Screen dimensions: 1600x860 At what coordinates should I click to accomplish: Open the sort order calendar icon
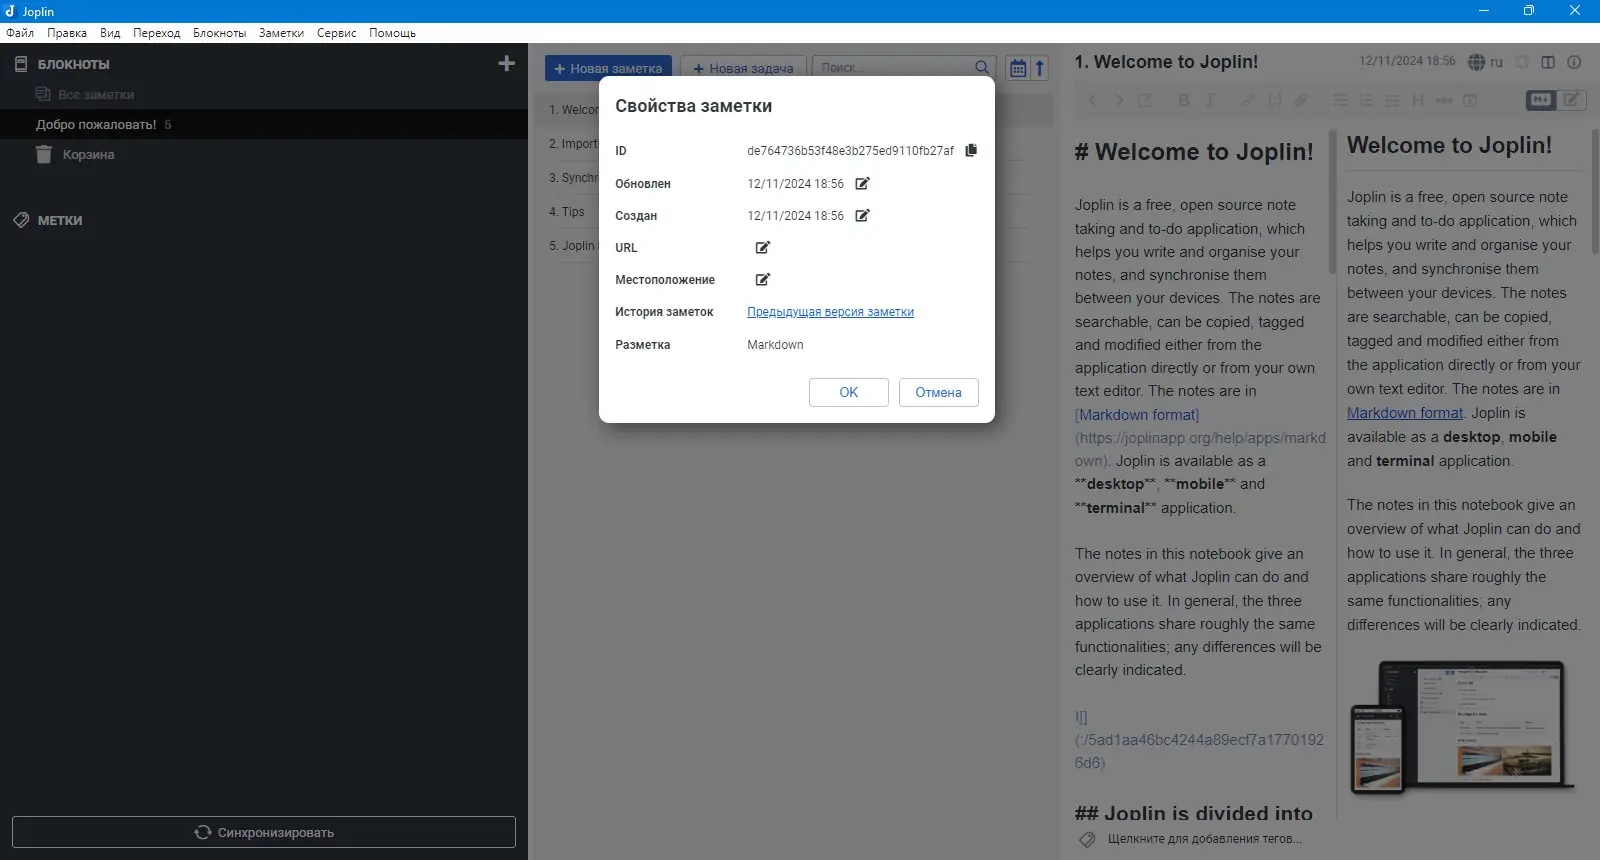(1018, 68)
